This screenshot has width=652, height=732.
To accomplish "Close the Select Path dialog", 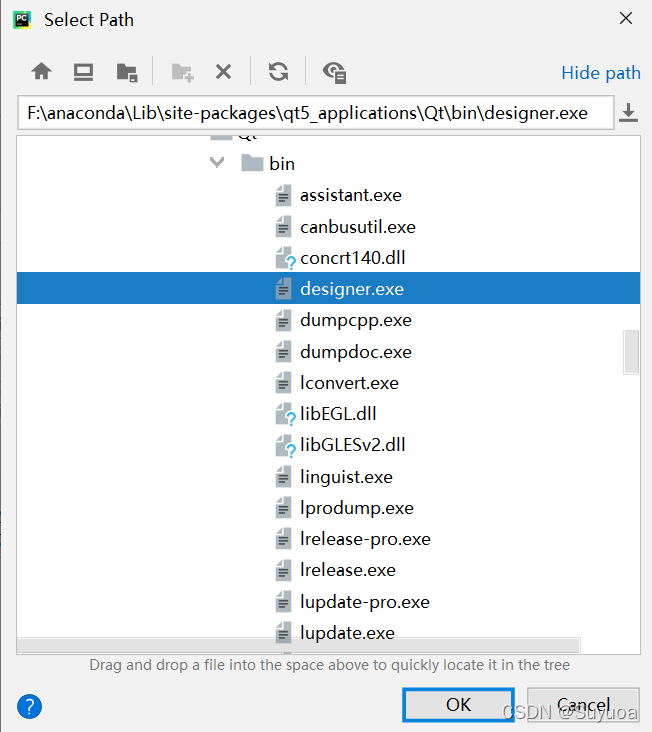I will click(x=626, y=18).
